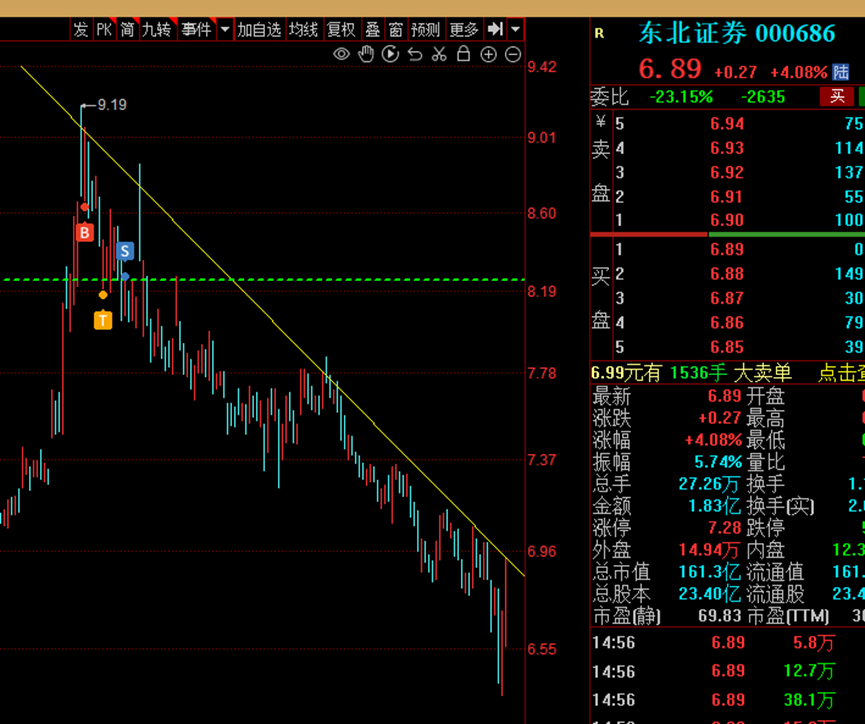This screenshot has width=865, height=724.
Task: Add stock via 加自选 button
Action: coord(259,30)
